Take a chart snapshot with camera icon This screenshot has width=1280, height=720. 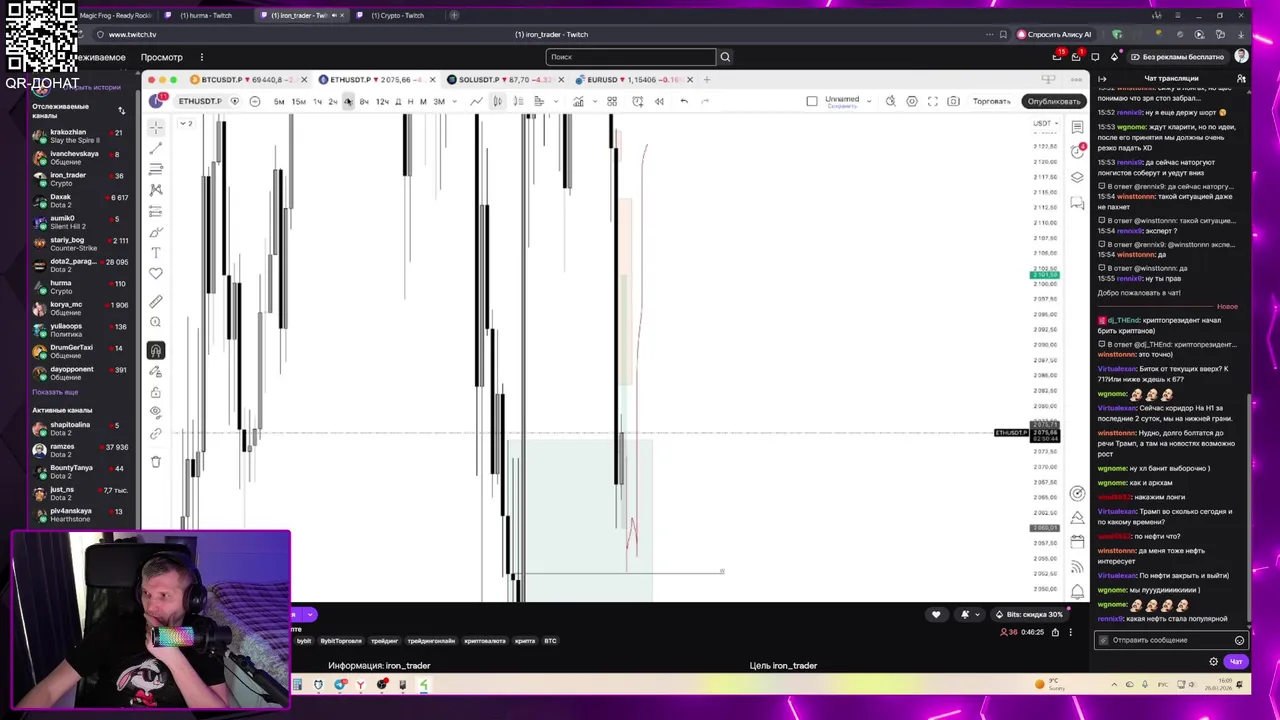pyautogui.click(x=954, y=101)
